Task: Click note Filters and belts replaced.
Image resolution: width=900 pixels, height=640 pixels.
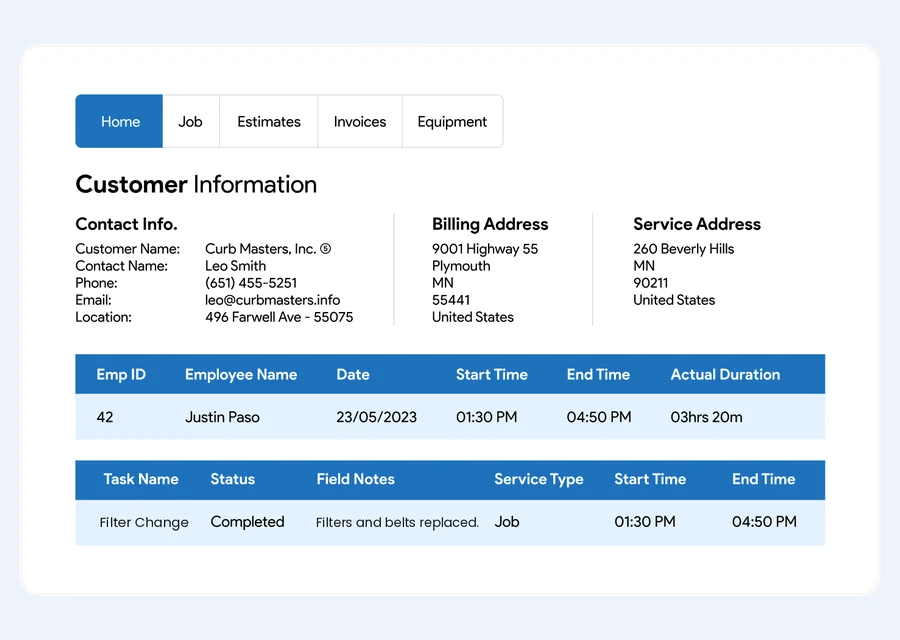Action: click(397, 522)
